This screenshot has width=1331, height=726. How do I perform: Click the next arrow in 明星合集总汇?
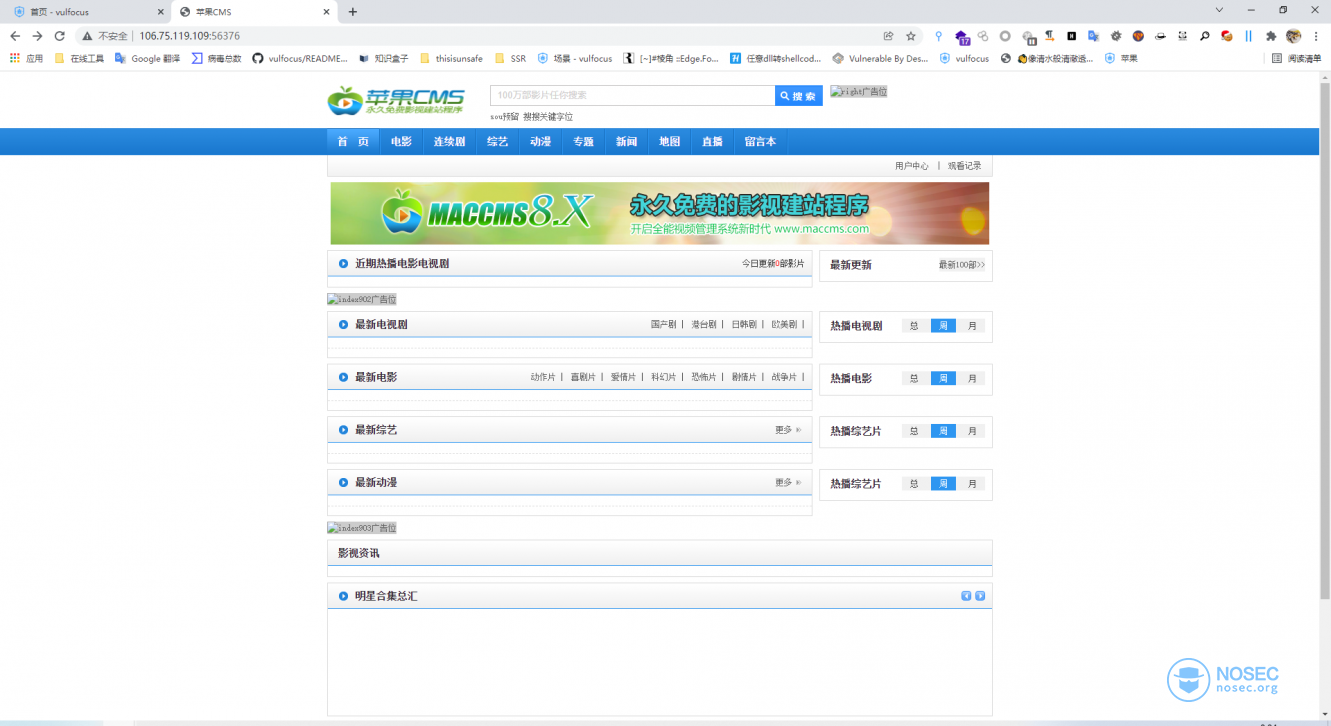tap(980, 596)
